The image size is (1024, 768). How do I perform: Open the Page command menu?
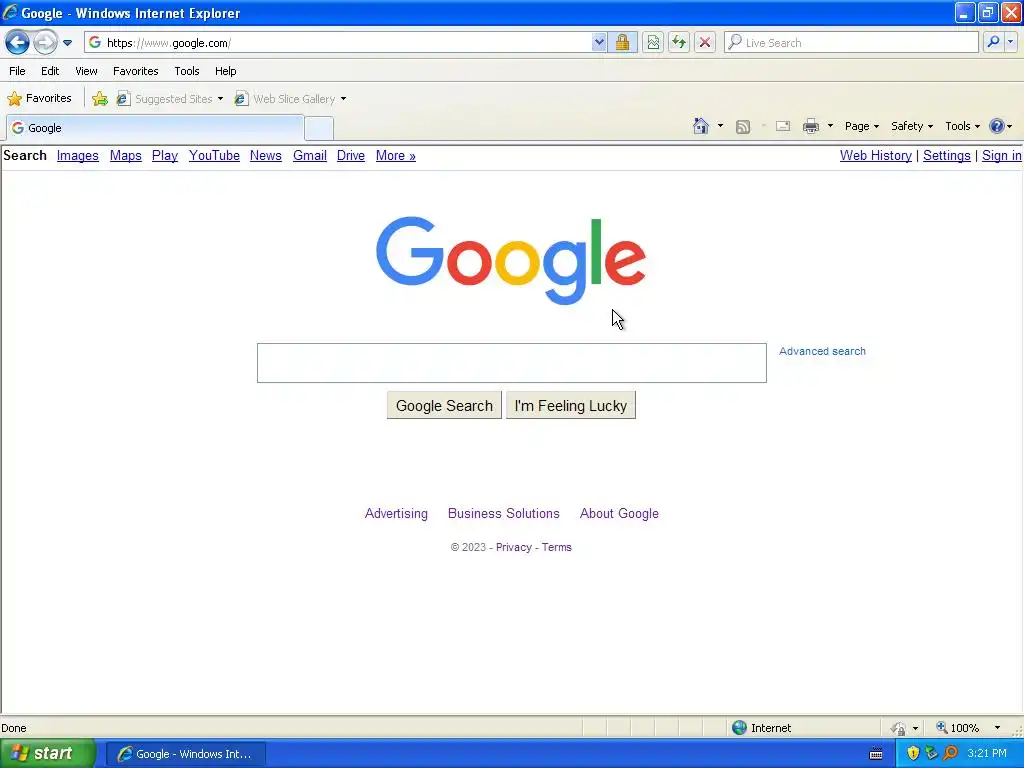861,126
